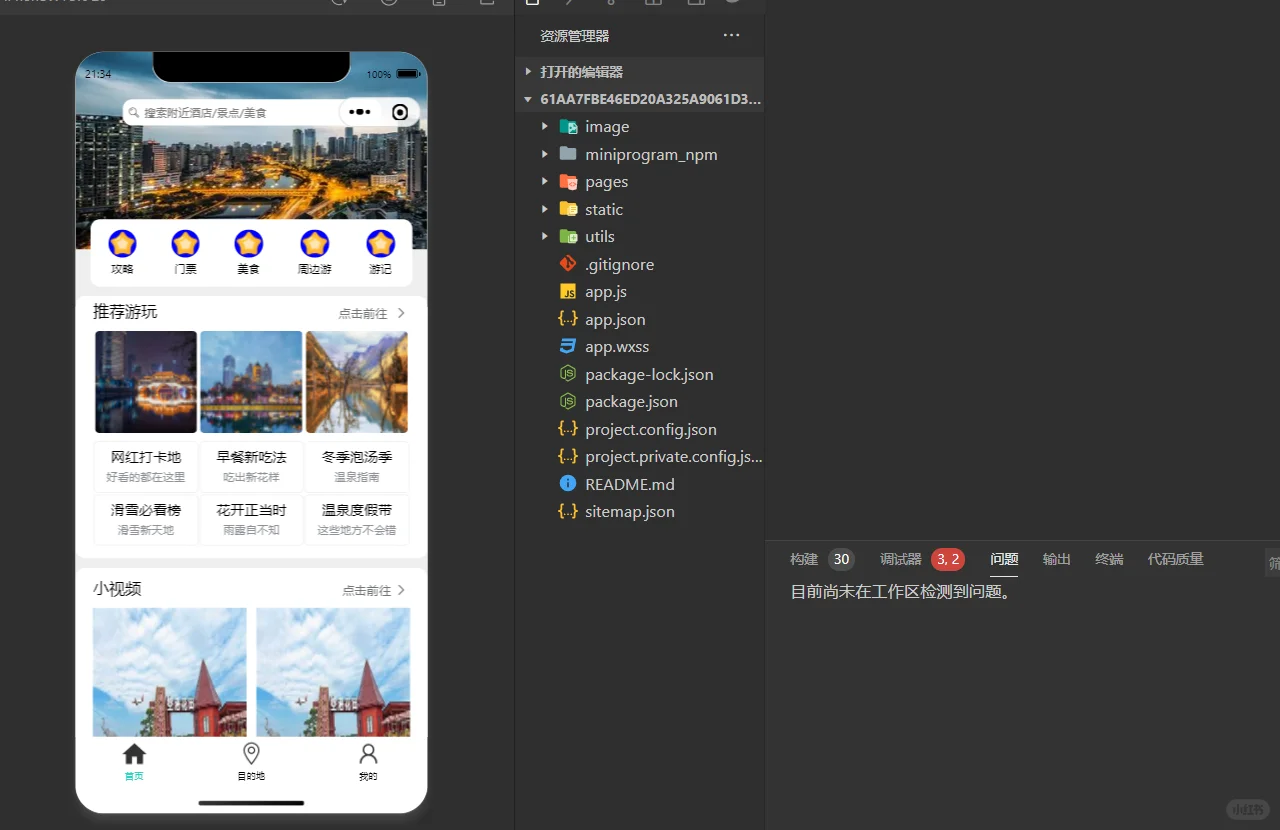Expand the pages folder arrow

coord(544,182)
